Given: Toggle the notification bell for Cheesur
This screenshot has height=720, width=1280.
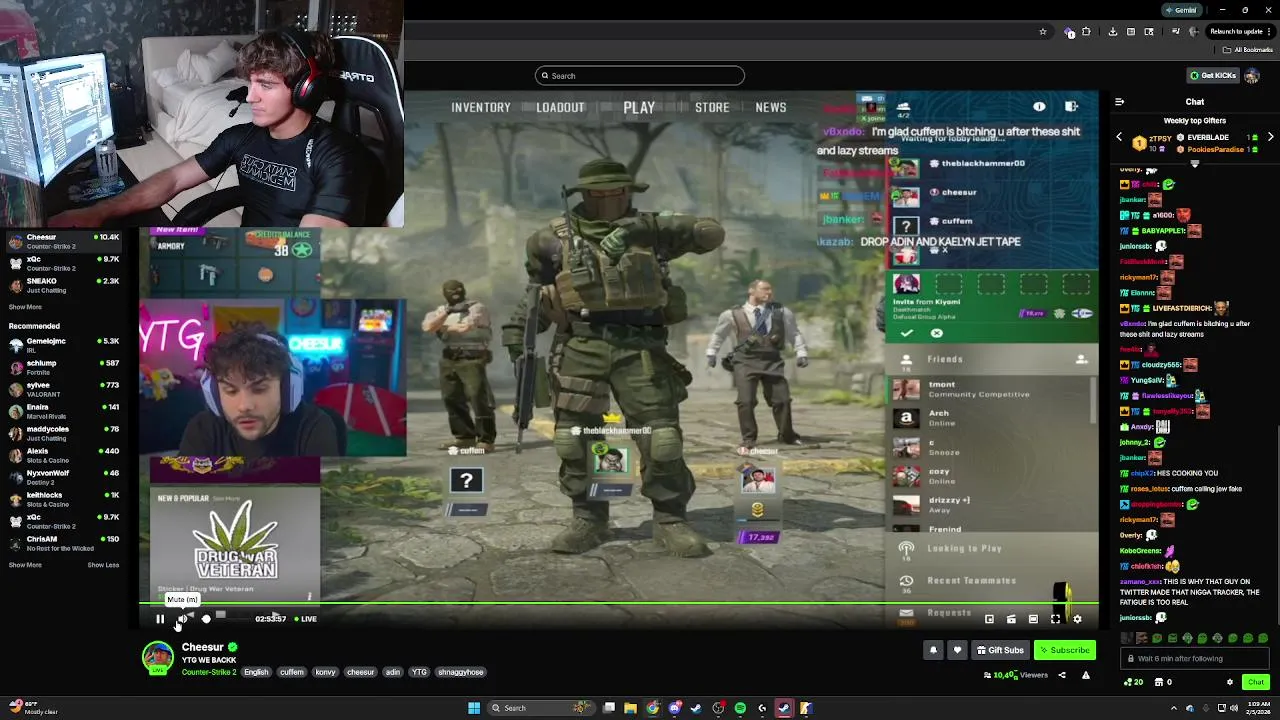Looking at the screenshot, I should tap(933, 650).
